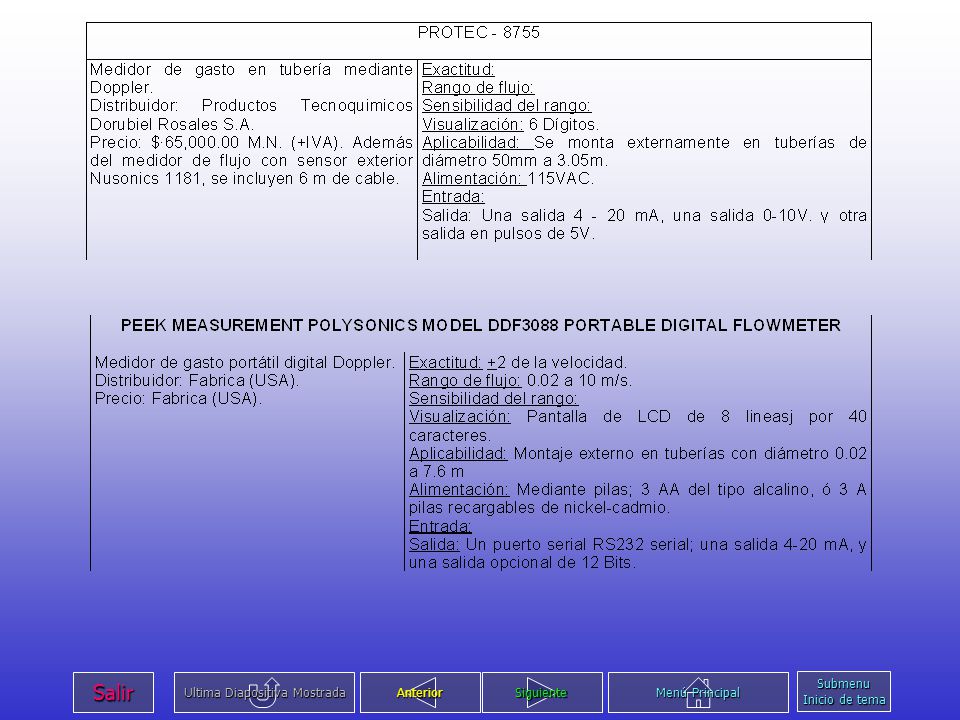Image resolution: width=960 pixels, height=720 pixels.
Task: Click "Sensibilidad del rango:" in the PROTEC table
Action: (506, 105)
